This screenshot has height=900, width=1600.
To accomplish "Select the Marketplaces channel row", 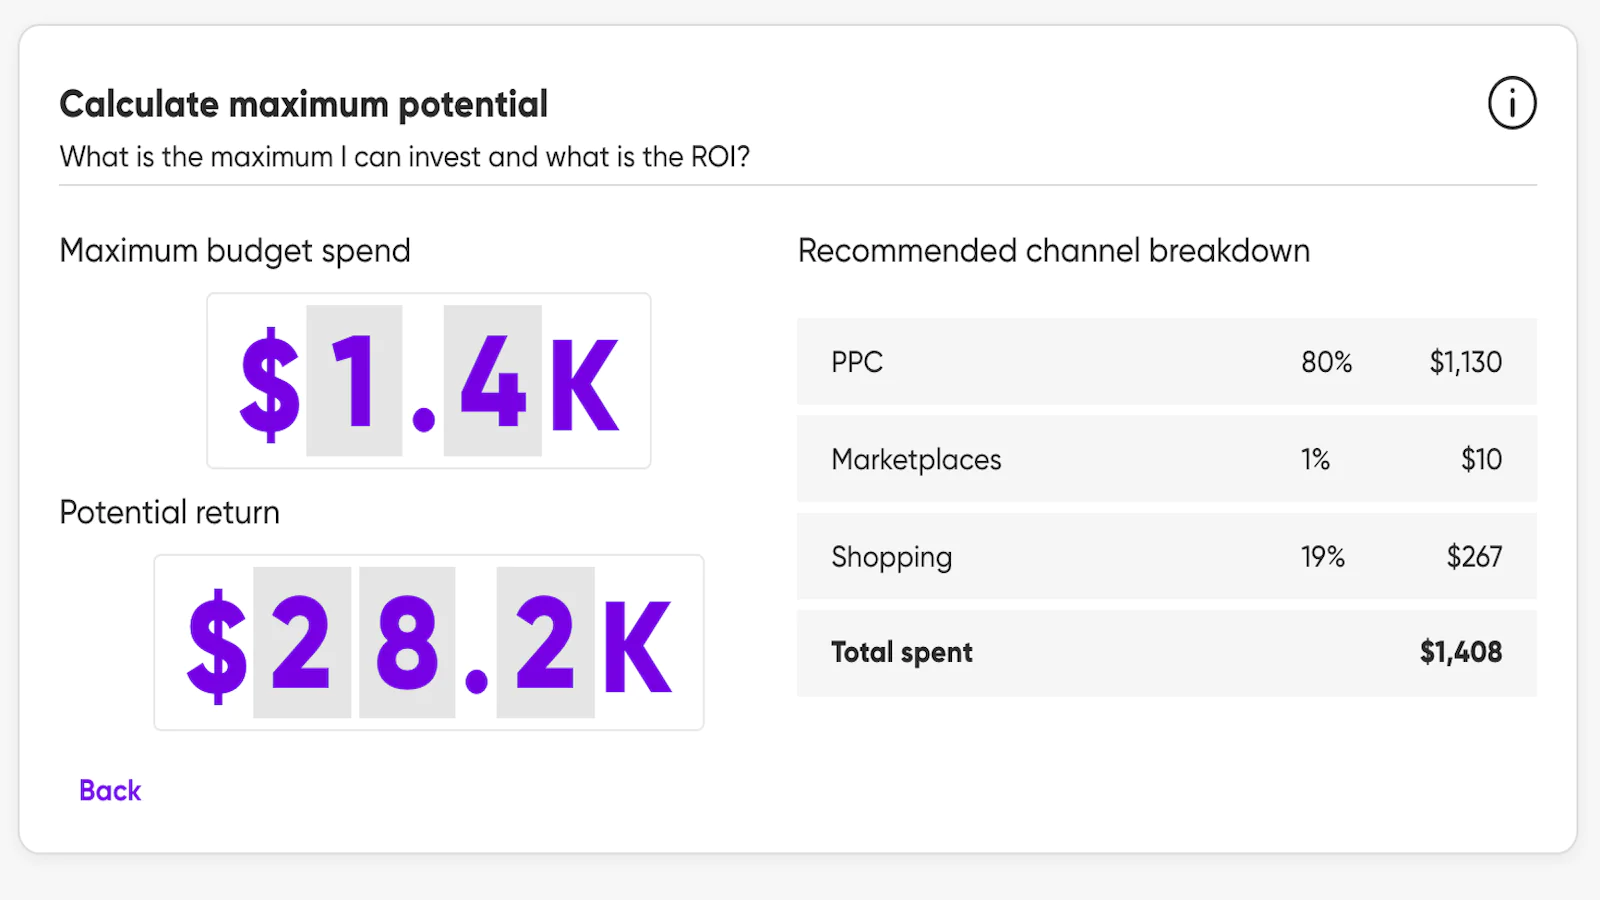I will coord(1166,459).
